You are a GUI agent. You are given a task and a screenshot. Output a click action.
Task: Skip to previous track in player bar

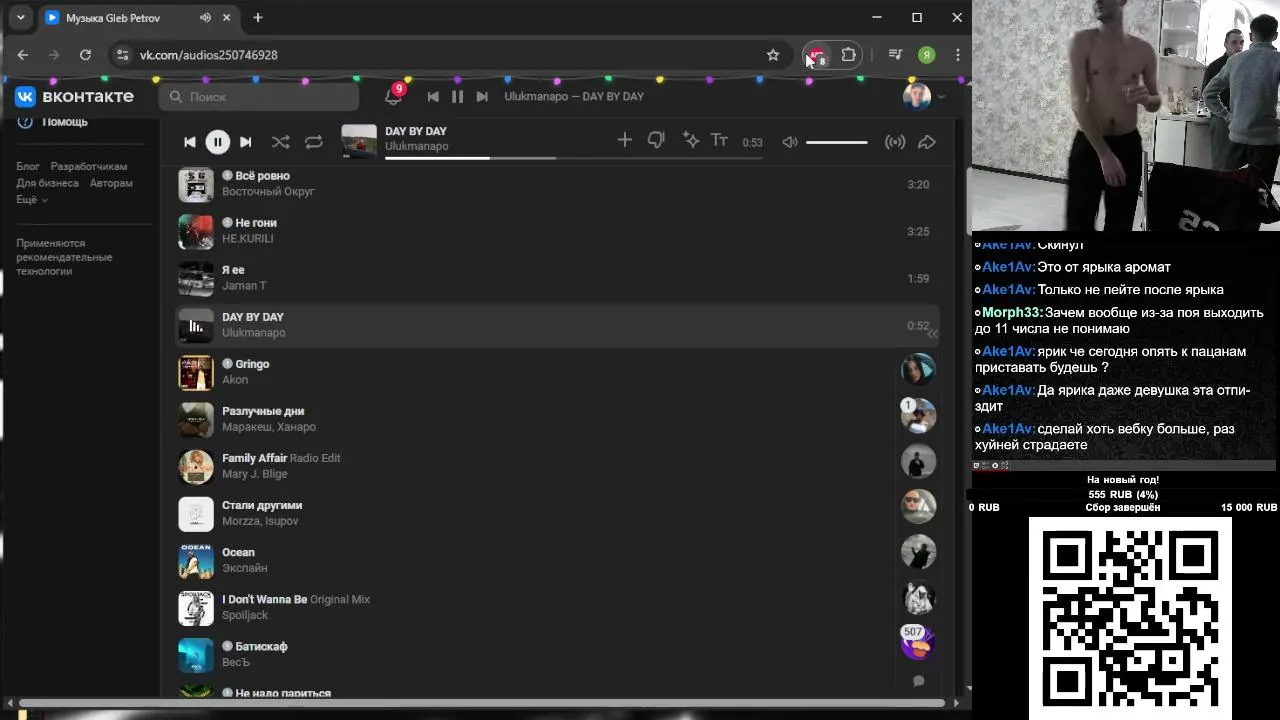pyautogui.click(x=190, y=142)
